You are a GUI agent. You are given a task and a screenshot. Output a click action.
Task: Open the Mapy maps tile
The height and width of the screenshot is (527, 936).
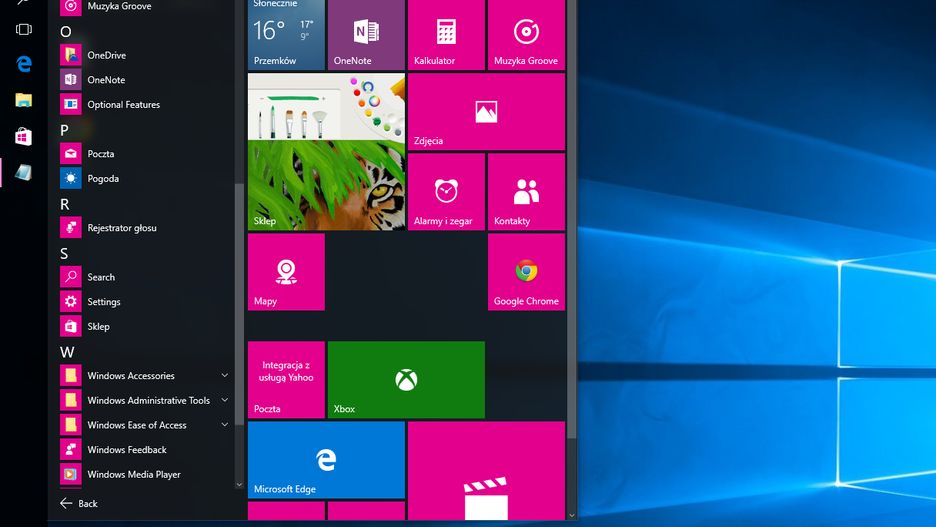coord(287,272)
